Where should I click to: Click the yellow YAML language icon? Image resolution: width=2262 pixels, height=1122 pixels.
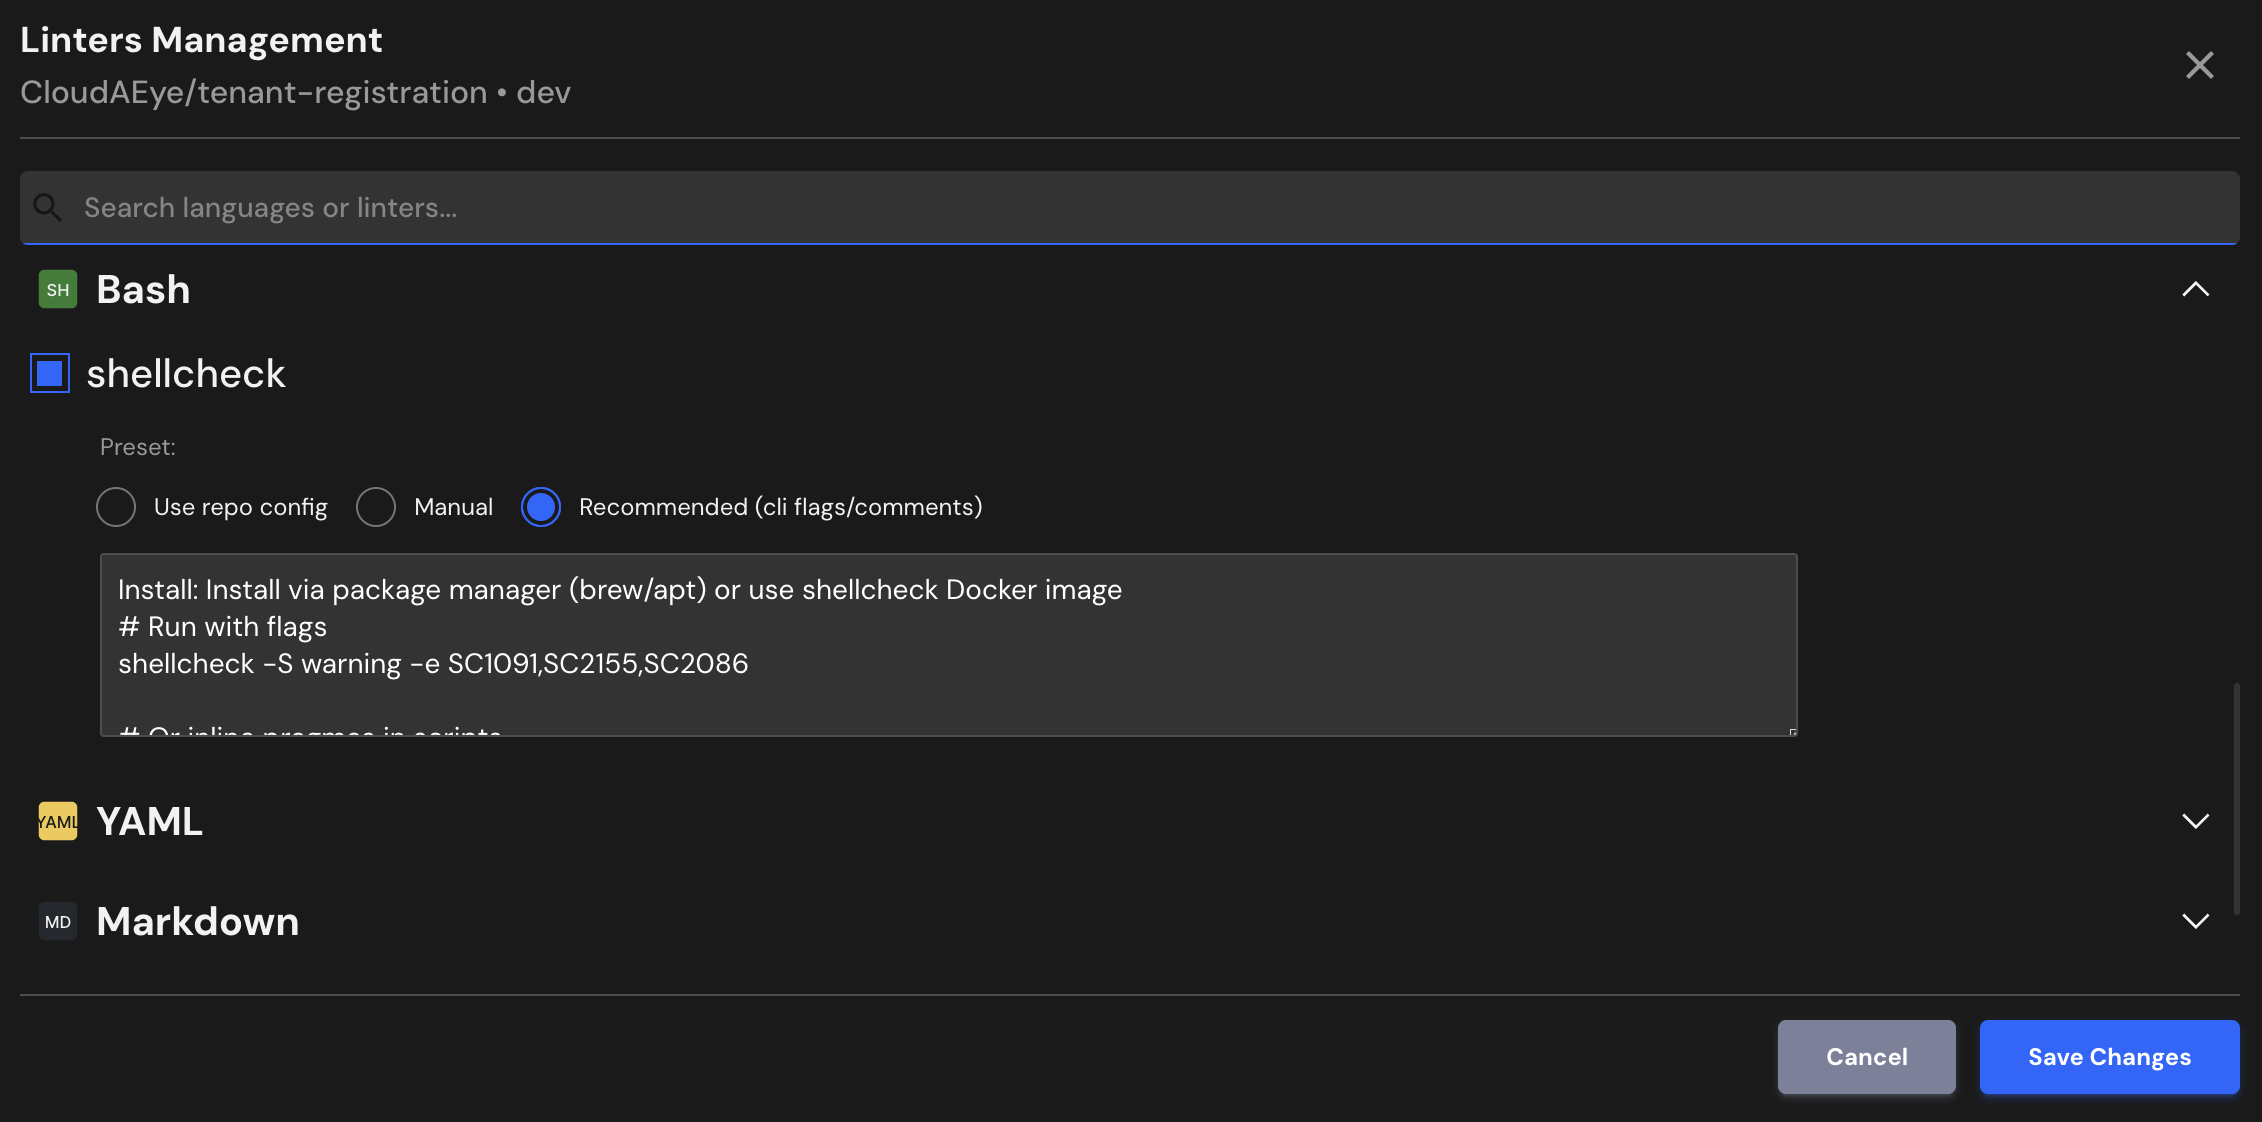click(57, 821)
